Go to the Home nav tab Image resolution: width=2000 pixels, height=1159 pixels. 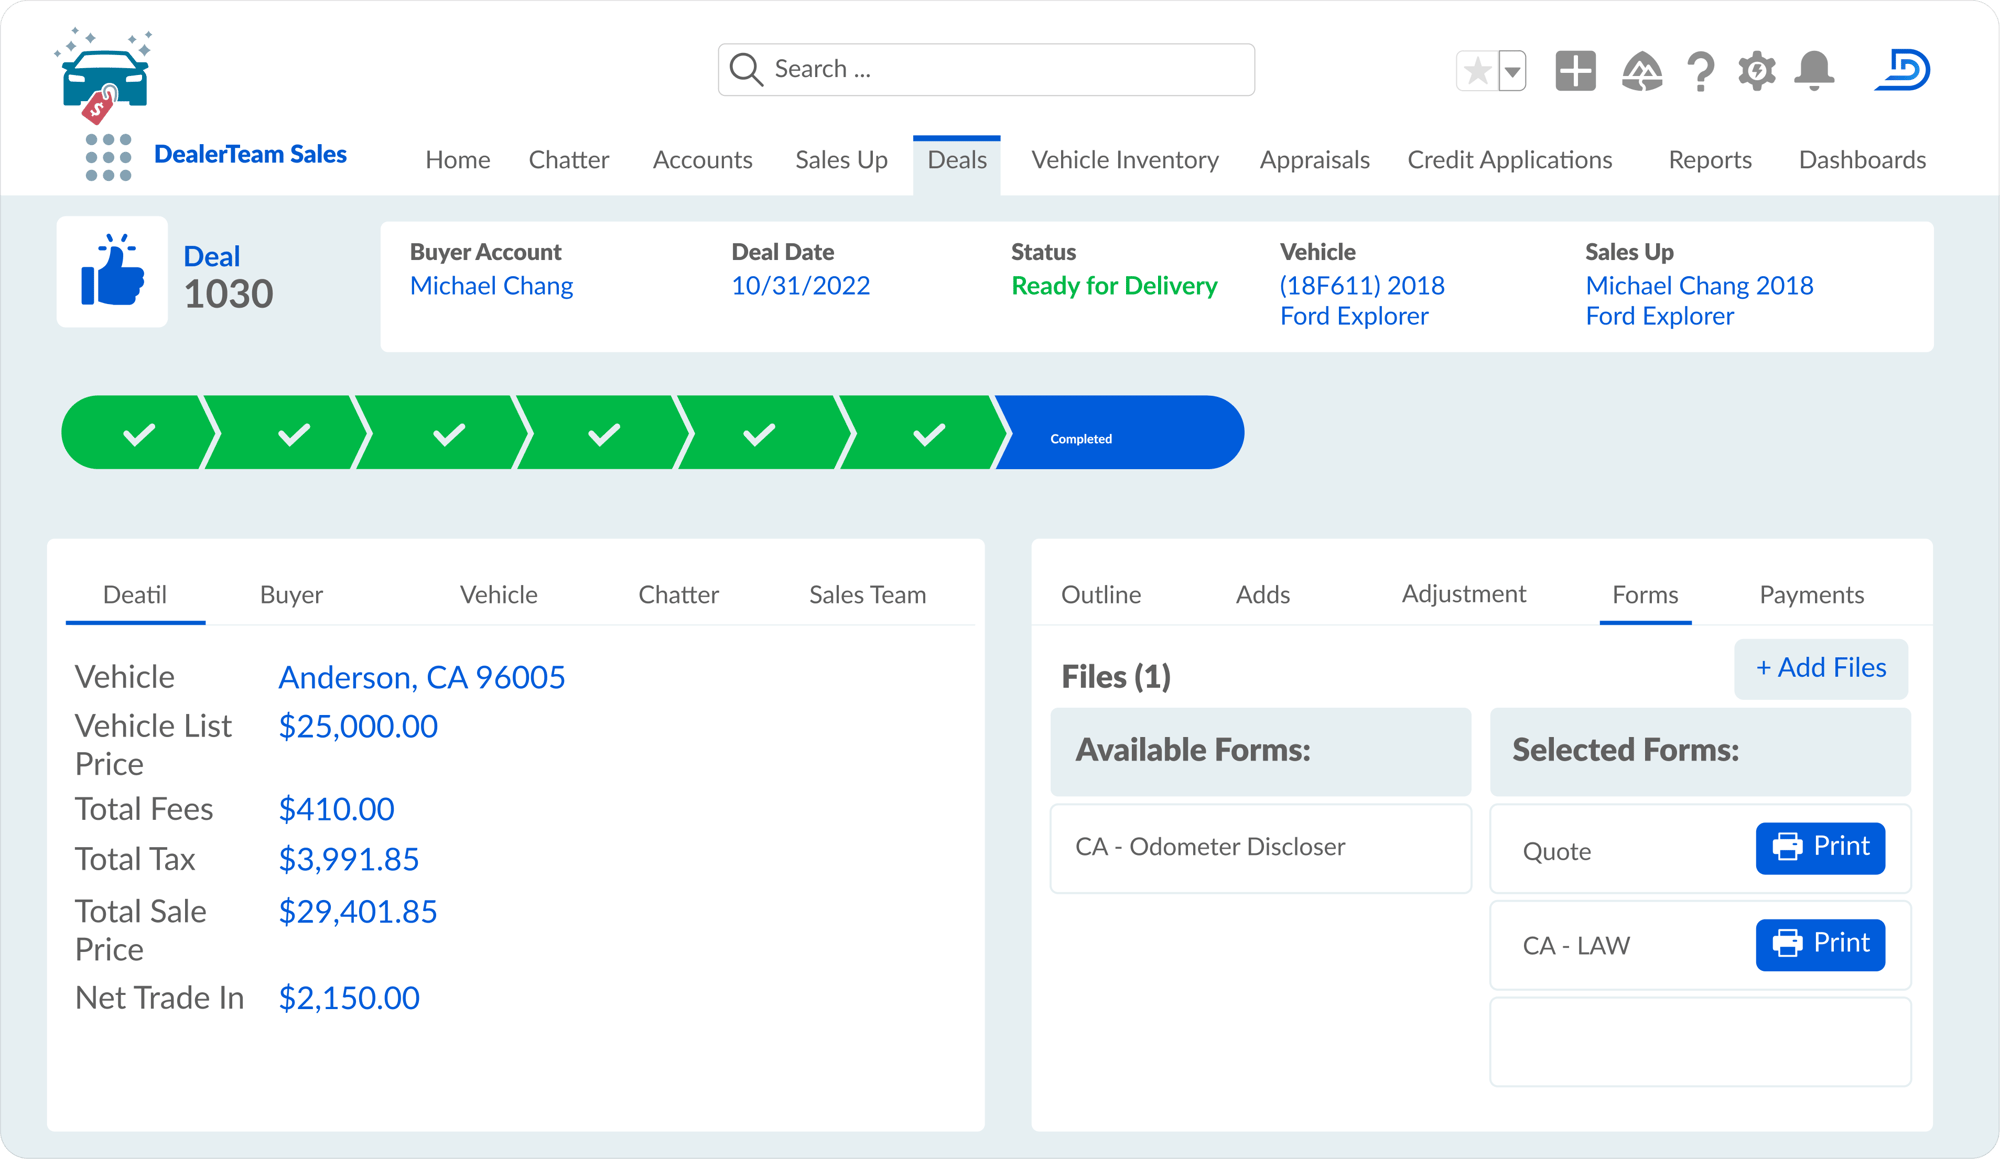[458, 160]
